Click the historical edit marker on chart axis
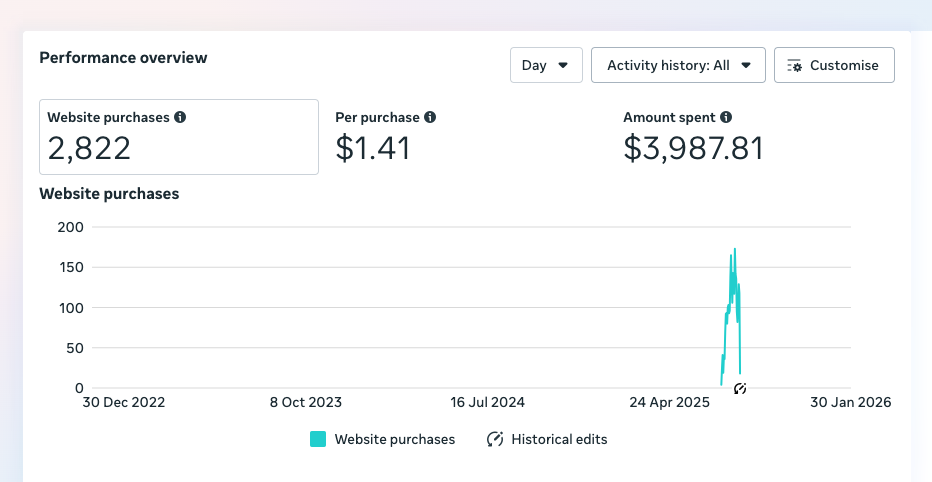Image resolution: width=932 pixels, height=482 pixels. tap(740, 388)
